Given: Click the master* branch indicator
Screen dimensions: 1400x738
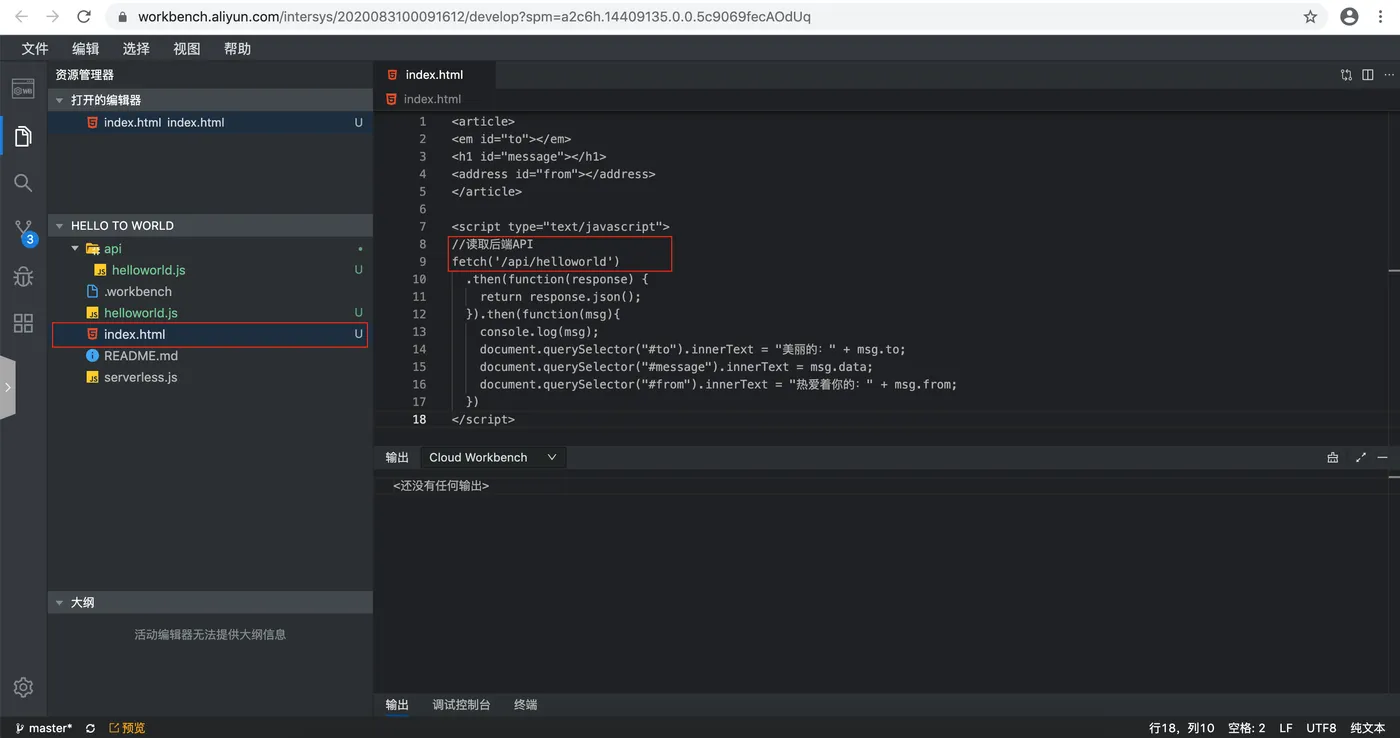Looking at the screenshot, I should click(x=43, y=728).
